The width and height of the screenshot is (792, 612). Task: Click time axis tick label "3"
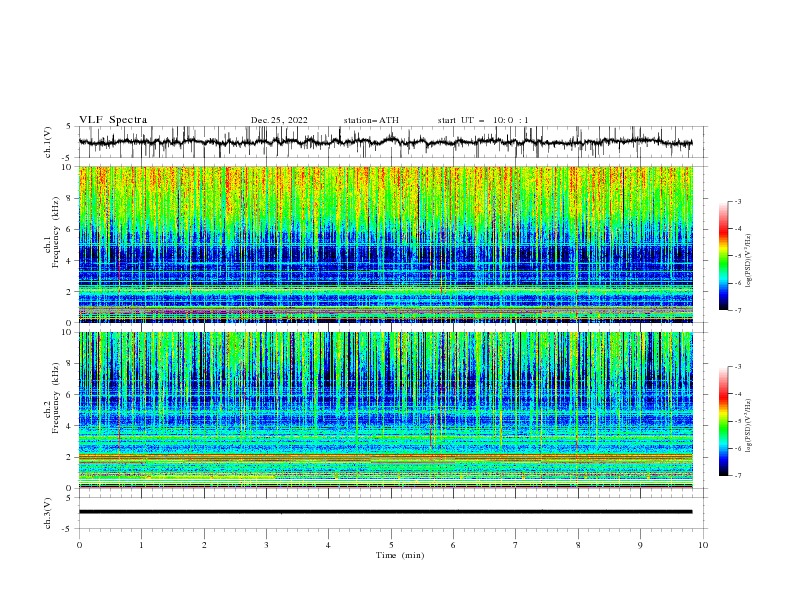click(x=266, y=545)
